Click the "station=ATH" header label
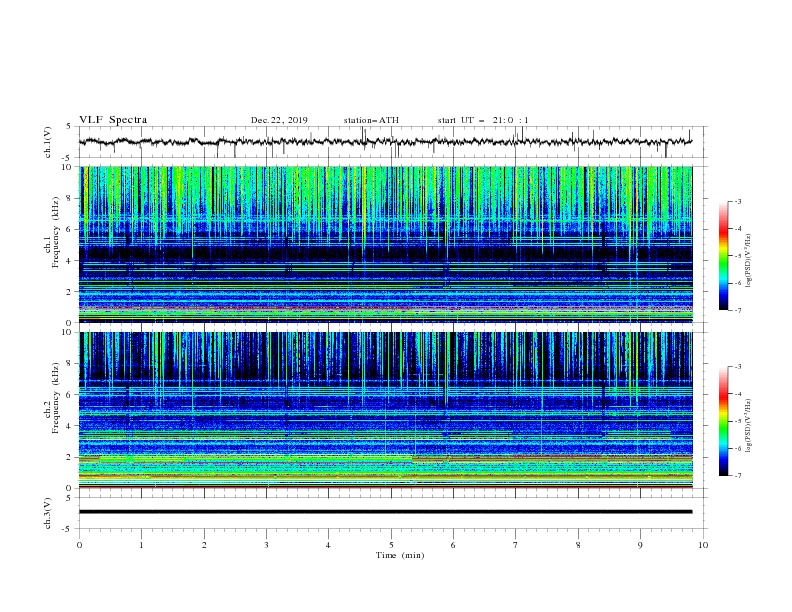 [x=371, y=120]
